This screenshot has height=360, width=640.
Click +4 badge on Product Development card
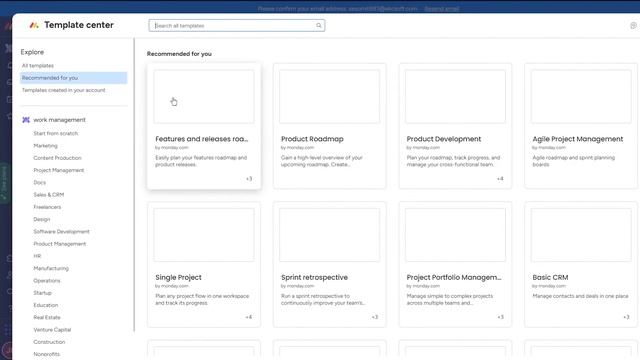(x=500, y=179)
